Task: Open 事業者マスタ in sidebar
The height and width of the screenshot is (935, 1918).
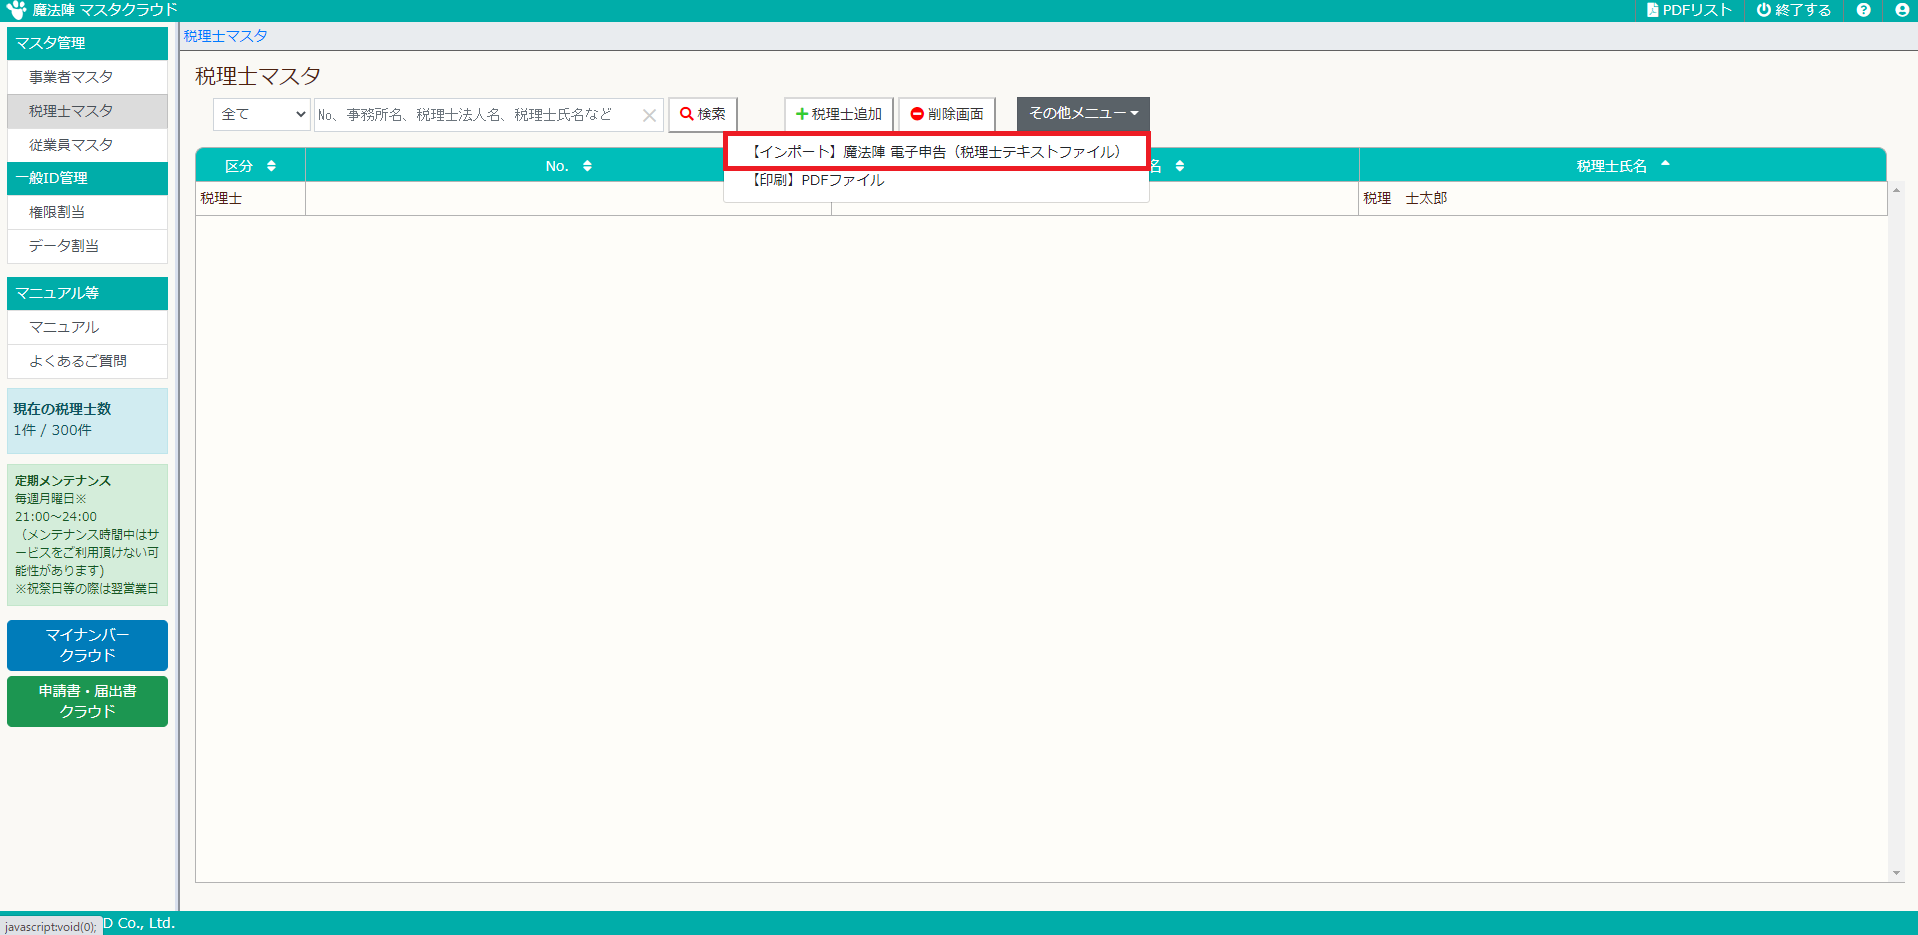Action: (87, 77)
